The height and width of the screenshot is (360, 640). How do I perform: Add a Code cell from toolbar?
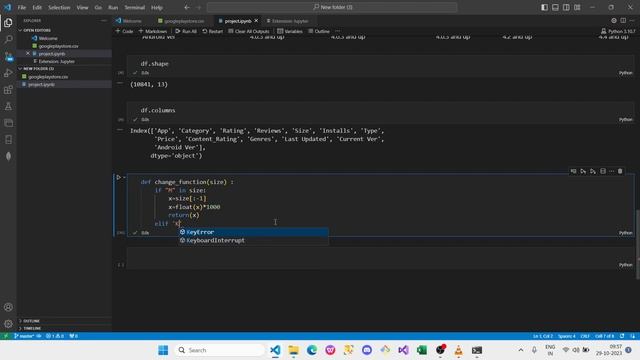[124, 31]
